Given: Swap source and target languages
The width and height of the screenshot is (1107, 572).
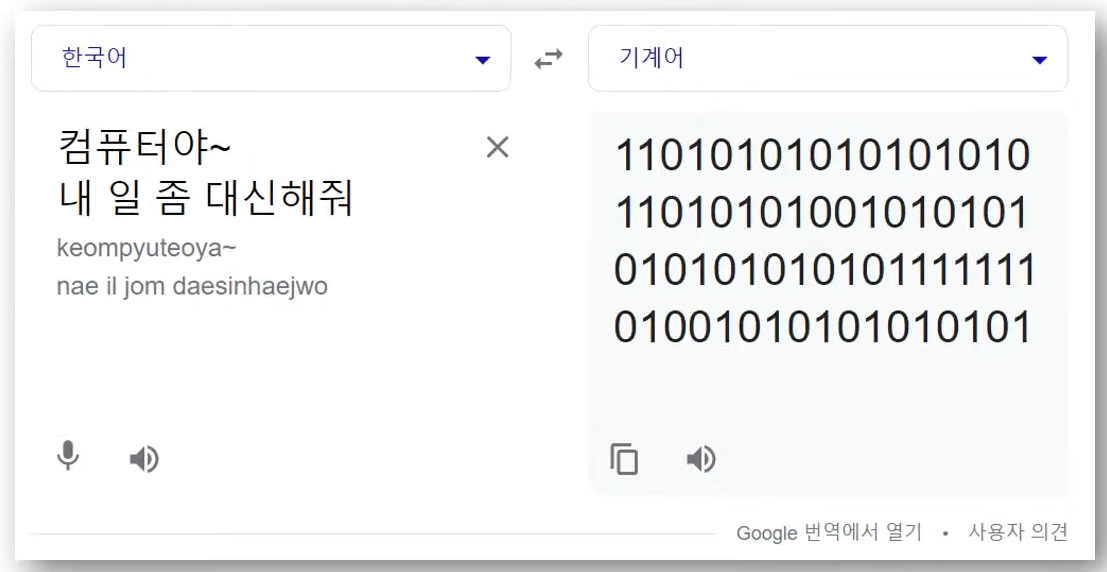Looking at the screenshot, I should coord(549,59).
